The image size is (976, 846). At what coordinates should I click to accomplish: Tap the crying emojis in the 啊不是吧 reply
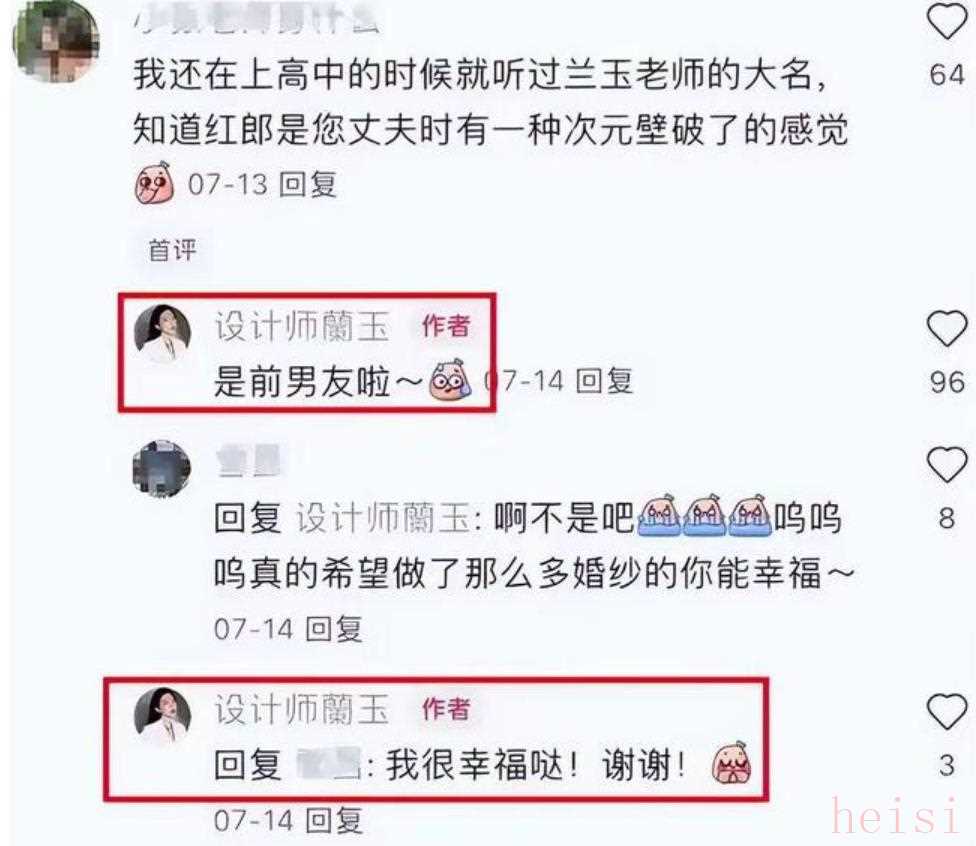704,515
